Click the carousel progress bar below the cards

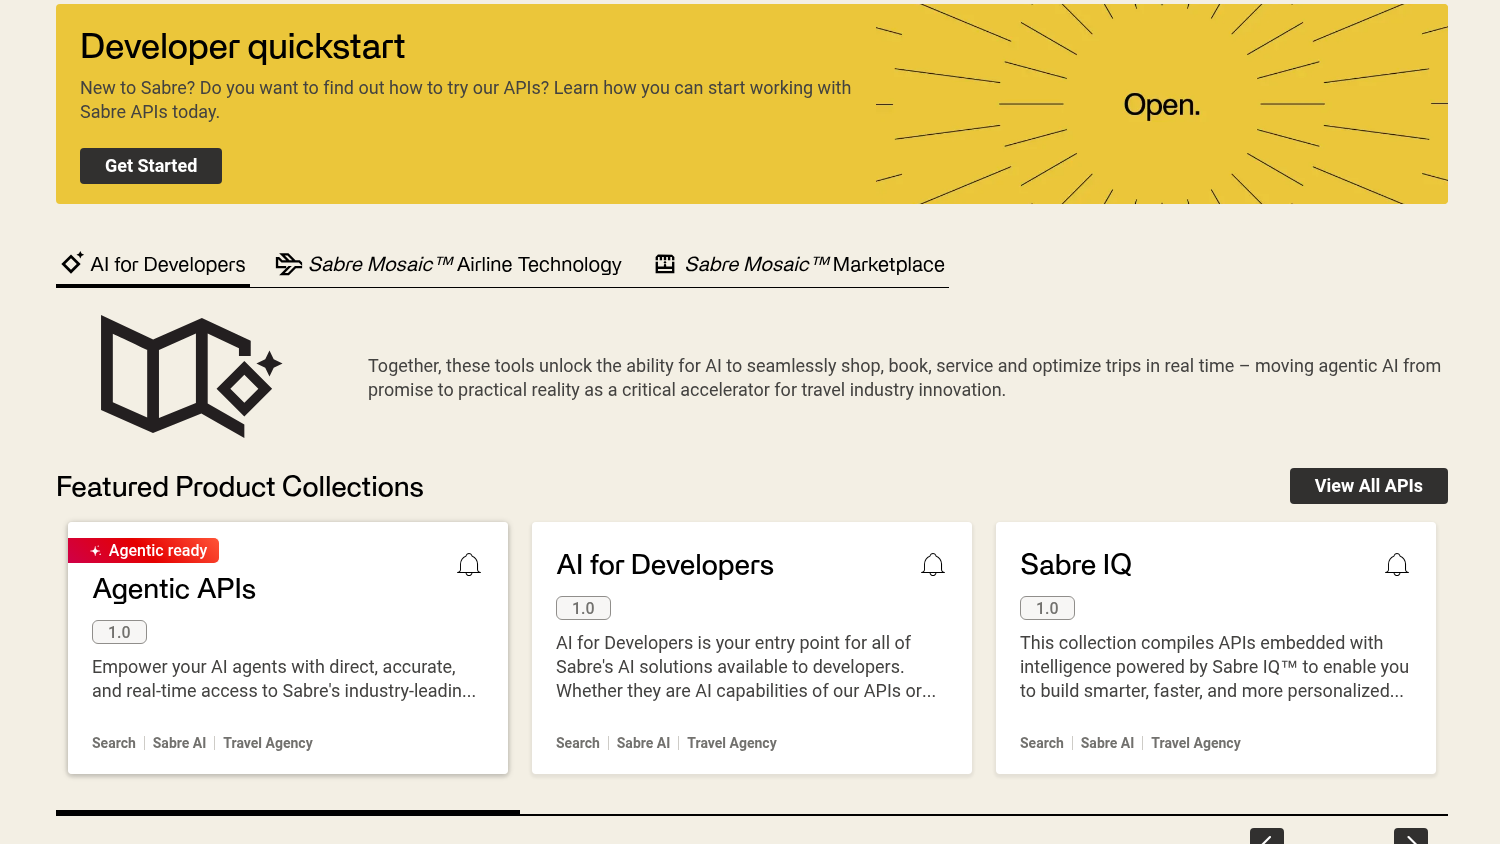point(752,813)
